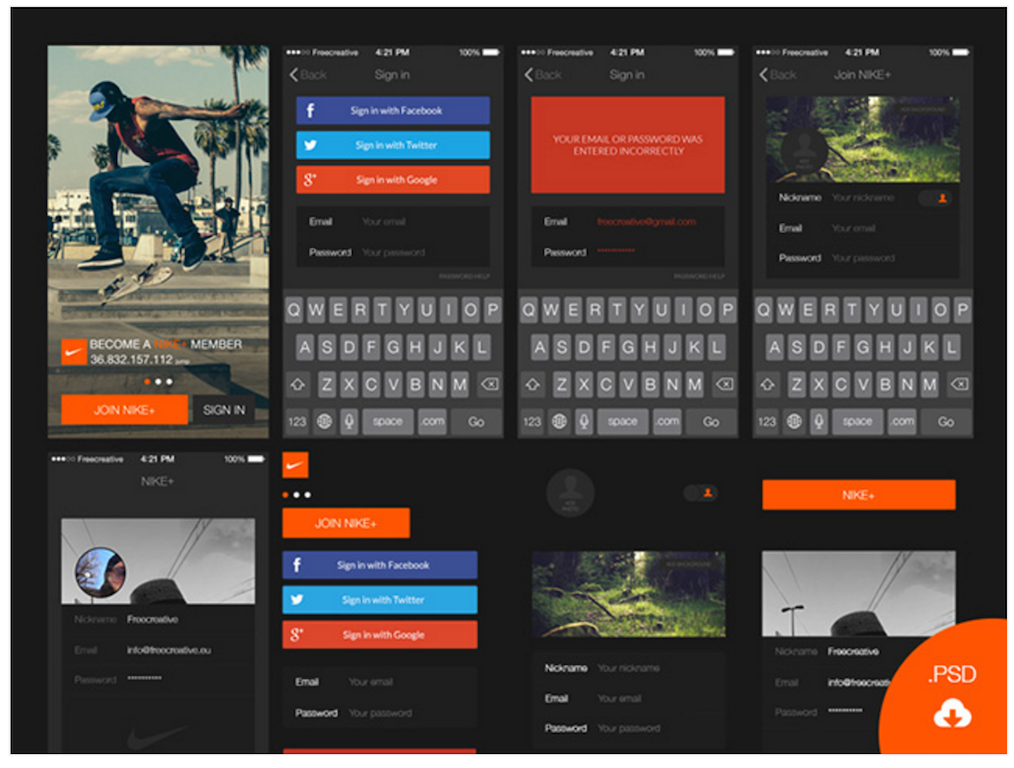Click the Nickname field below the standalone forest image
Screen dimensions: 1014x768
[x=629, y=668]
